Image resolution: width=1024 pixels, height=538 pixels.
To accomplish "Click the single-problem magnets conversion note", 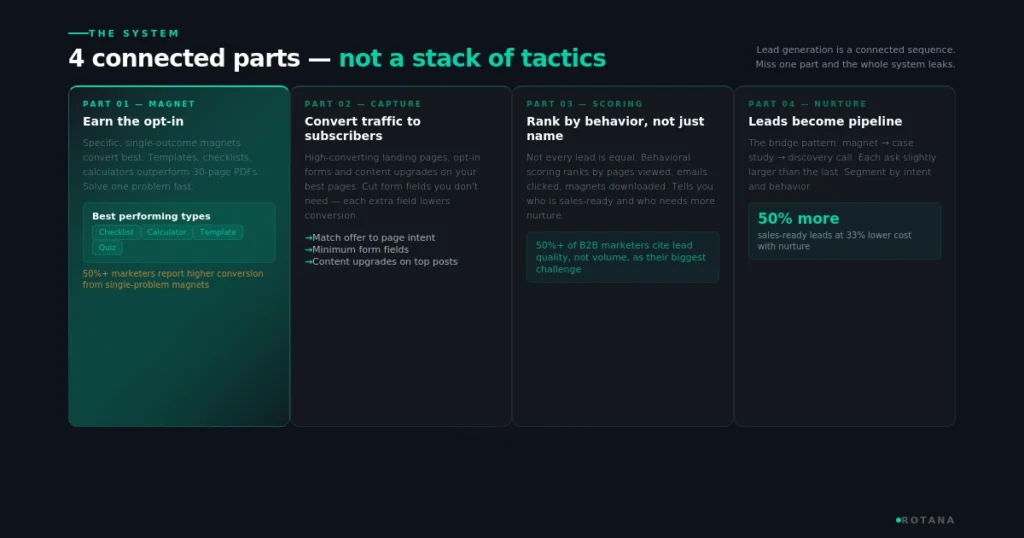I will tap(173, 279).
